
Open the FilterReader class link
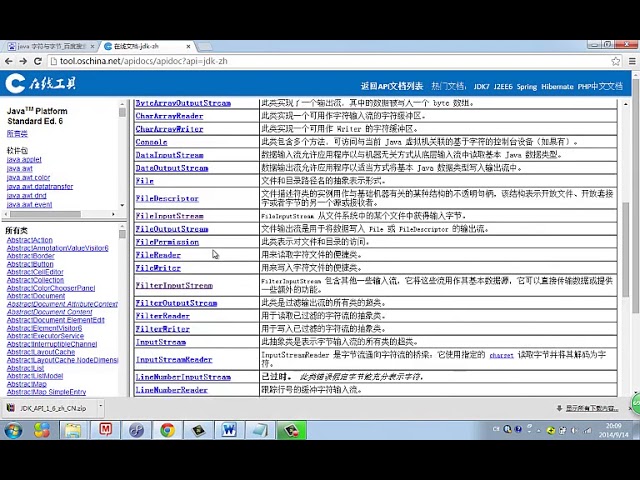162,316
